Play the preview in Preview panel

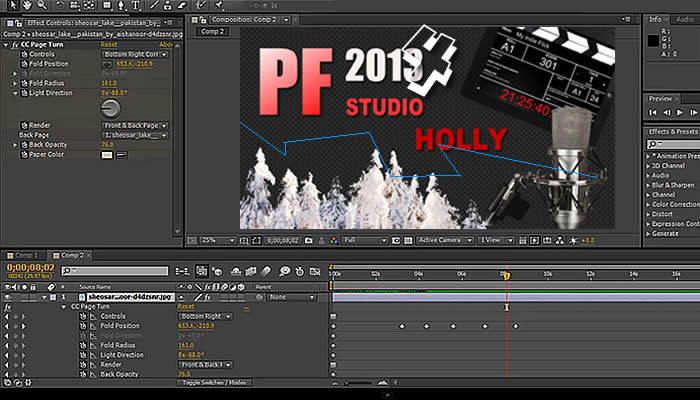(679, 112)
